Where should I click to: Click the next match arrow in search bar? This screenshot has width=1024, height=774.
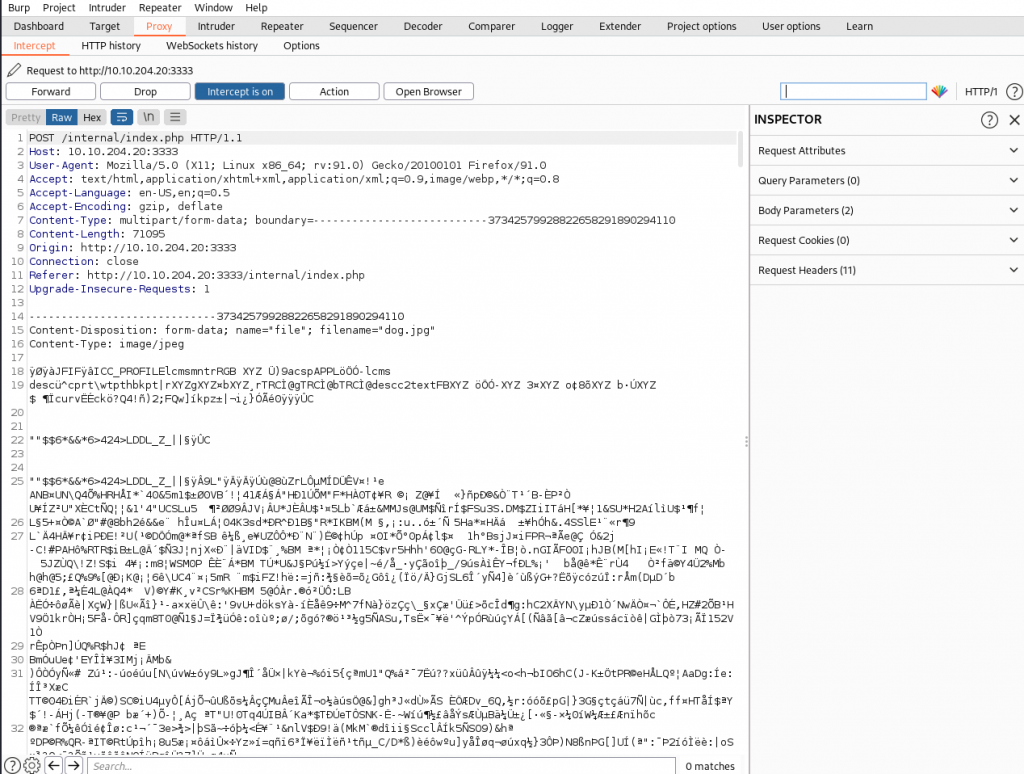click(x=73, y=765)
